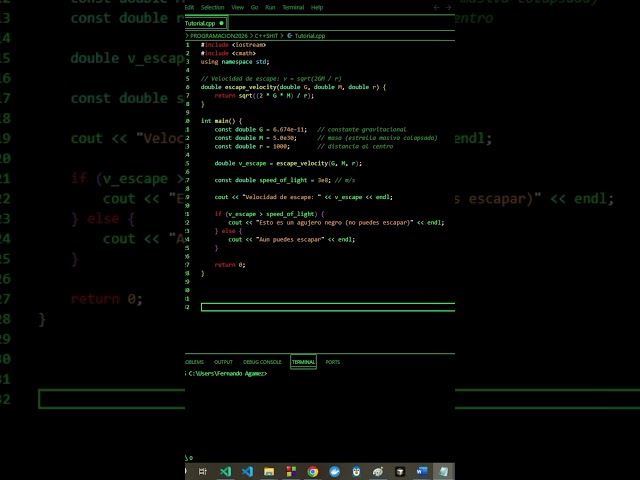Open green Visual Studio Code Insiders taskbar icon
640x480 pixels.
tap(225, 471)
